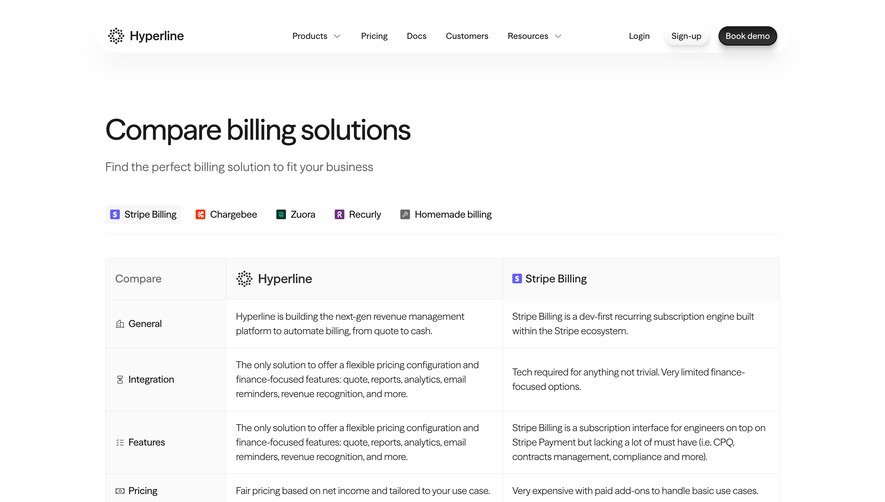Click the Hyperline icon in table header
The width and height of the screenshot is (885, 502).
244,278
